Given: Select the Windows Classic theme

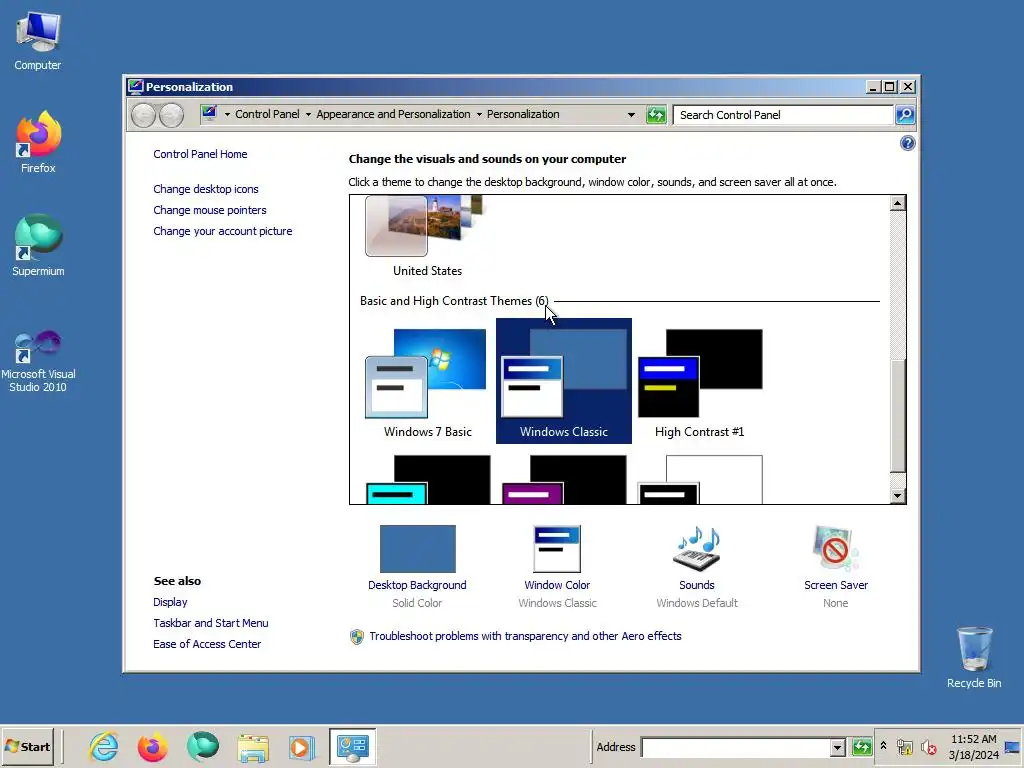Looking at the screenshot, I should click(564, 381).
